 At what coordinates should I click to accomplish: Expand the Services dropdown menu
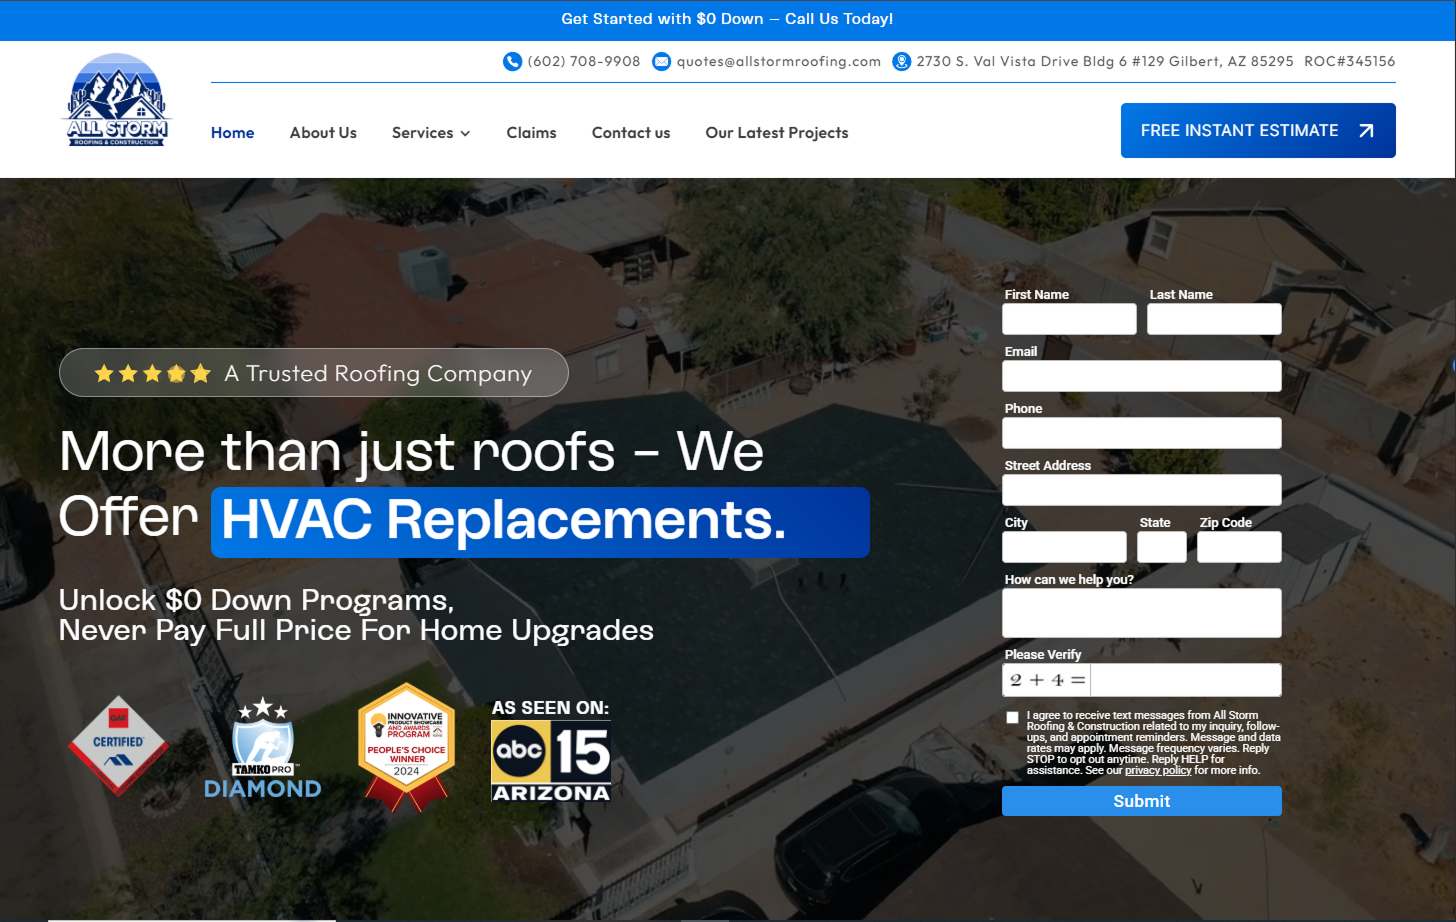click(431, 133)
